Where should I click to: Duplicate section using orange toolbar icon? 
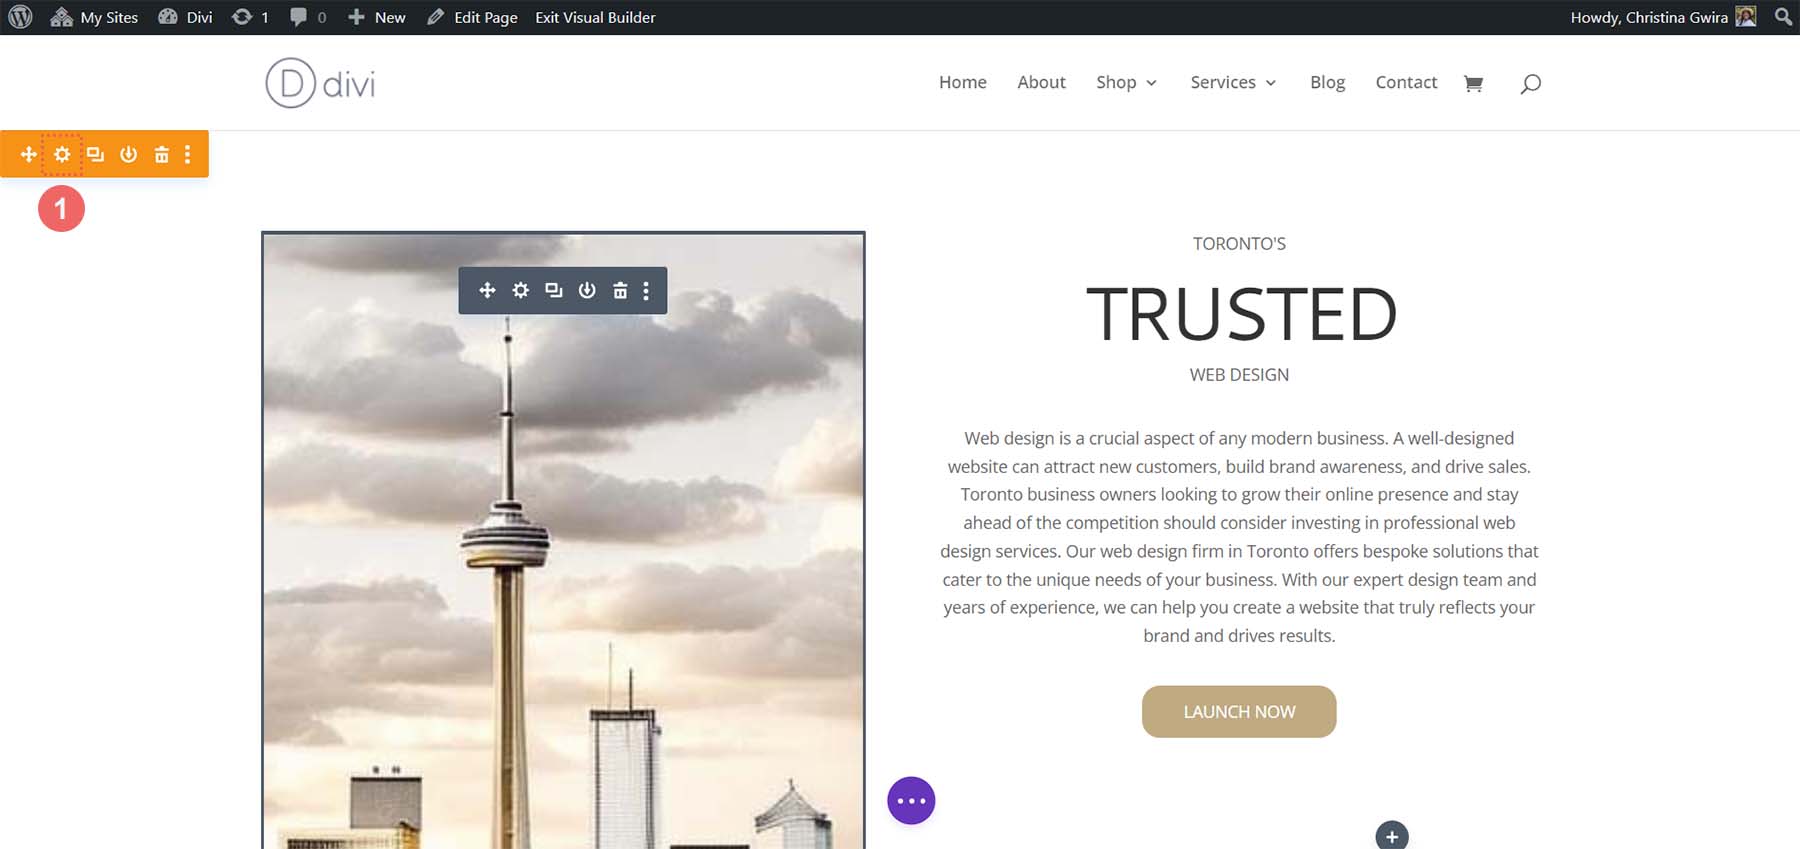95,154
